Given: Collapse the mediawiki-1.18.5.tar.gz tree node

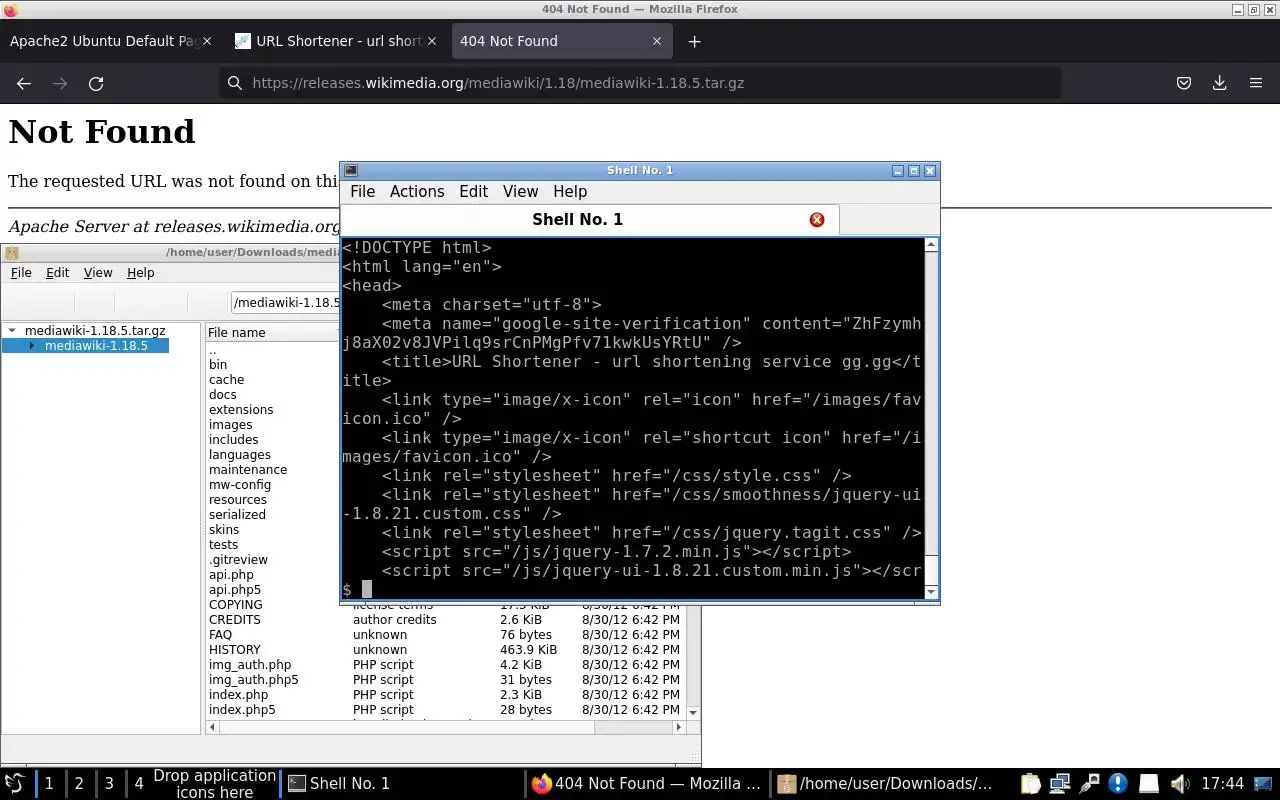Looking at the screenshot, I should (12, 330).
